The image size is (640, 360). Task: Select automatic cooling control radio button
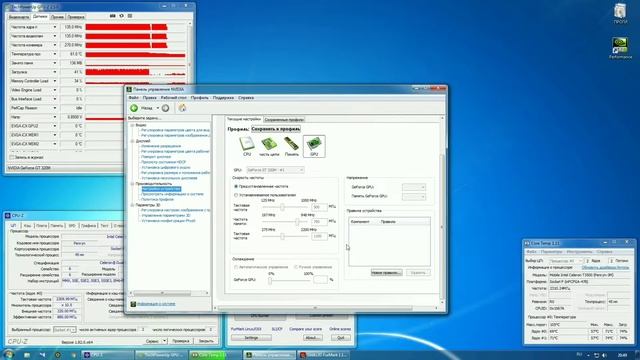236,267
